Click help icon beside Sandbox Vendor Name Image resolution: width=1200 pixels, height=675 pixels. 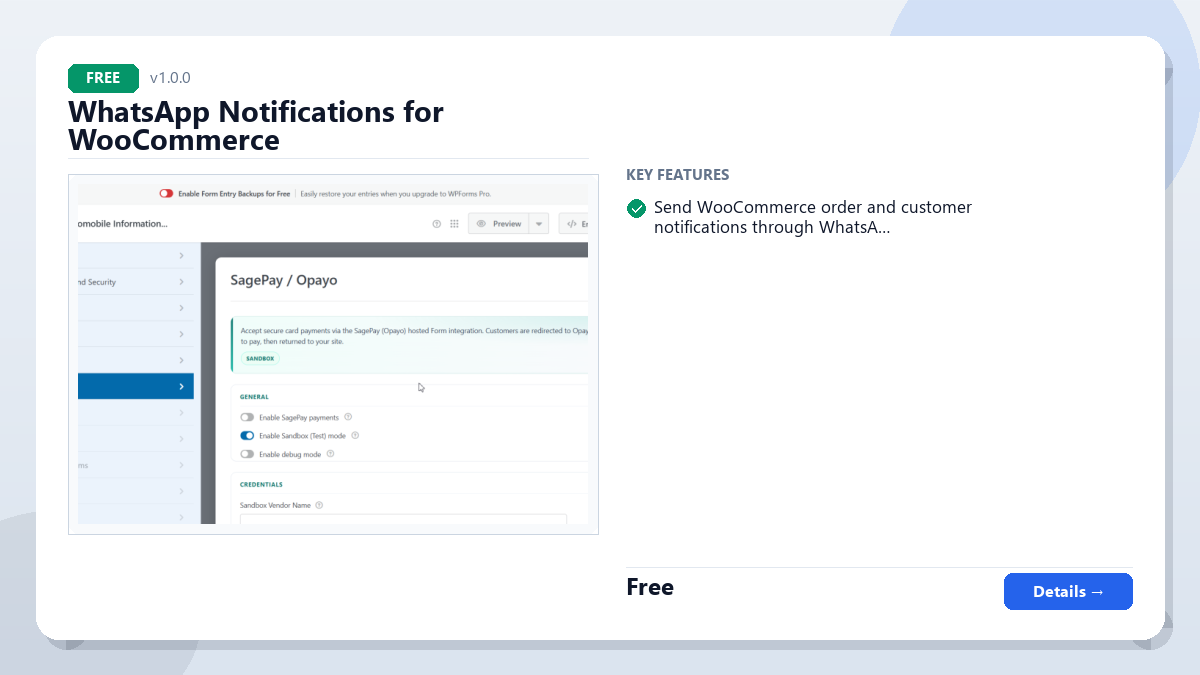(x=319, y=506)
